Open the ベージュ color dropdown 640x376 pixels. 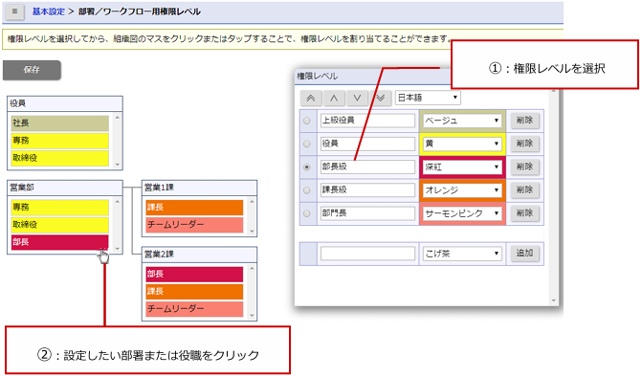point(462,120)
